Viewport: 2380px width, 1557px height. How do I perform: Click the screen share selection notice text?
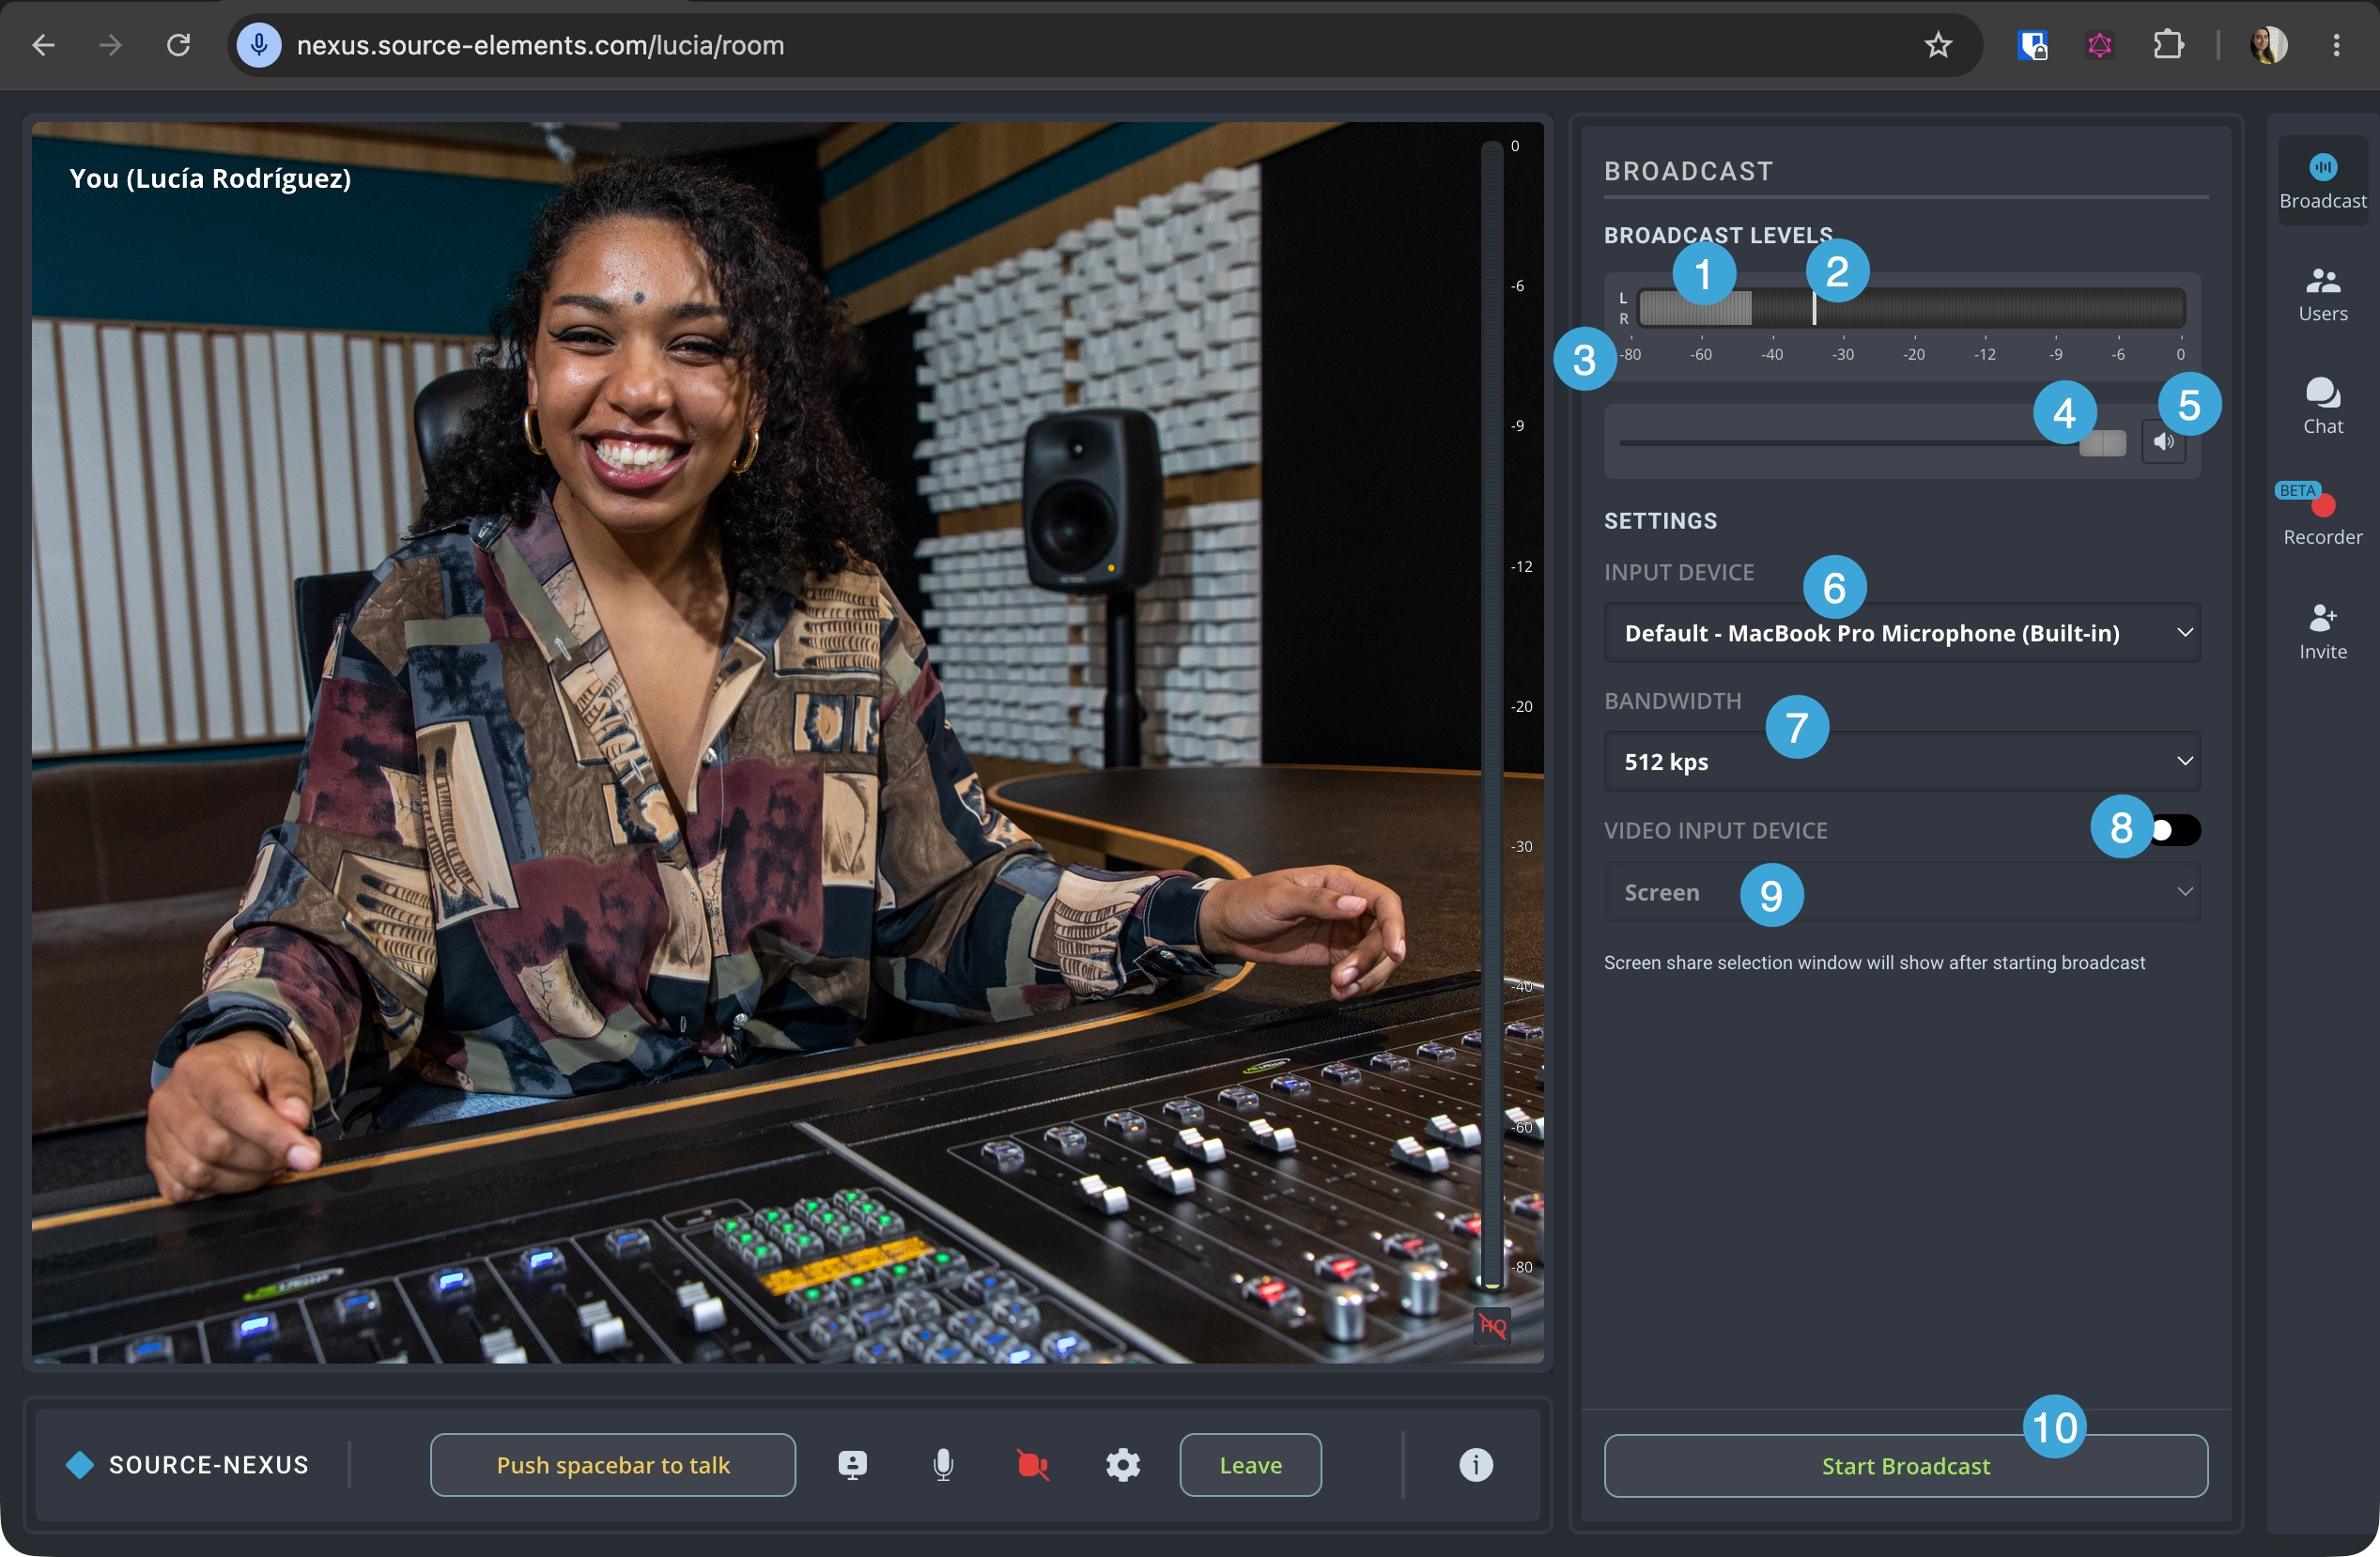click(x=1874, y=962)
